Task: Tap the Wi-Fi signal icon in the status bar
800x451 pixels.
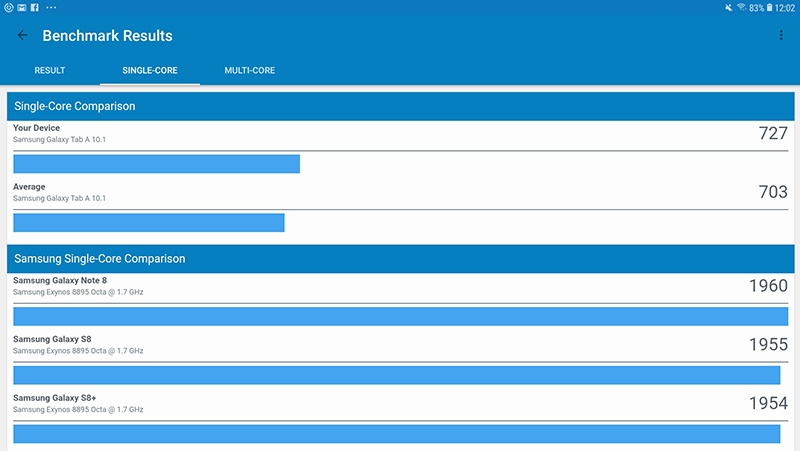Action: [741, 8]
